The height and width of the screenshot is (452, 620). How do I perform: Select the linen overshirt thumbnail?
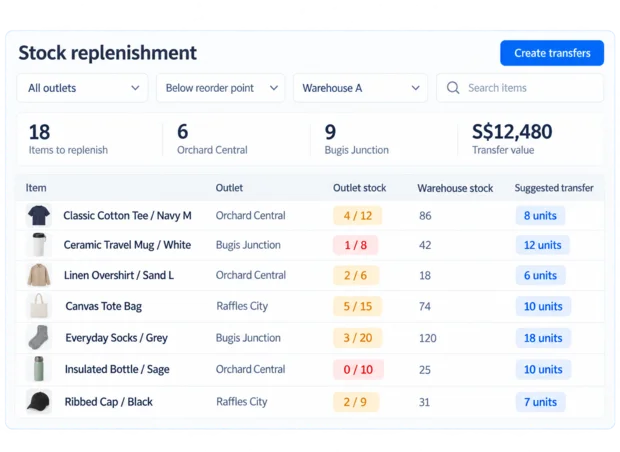(39, 275)
